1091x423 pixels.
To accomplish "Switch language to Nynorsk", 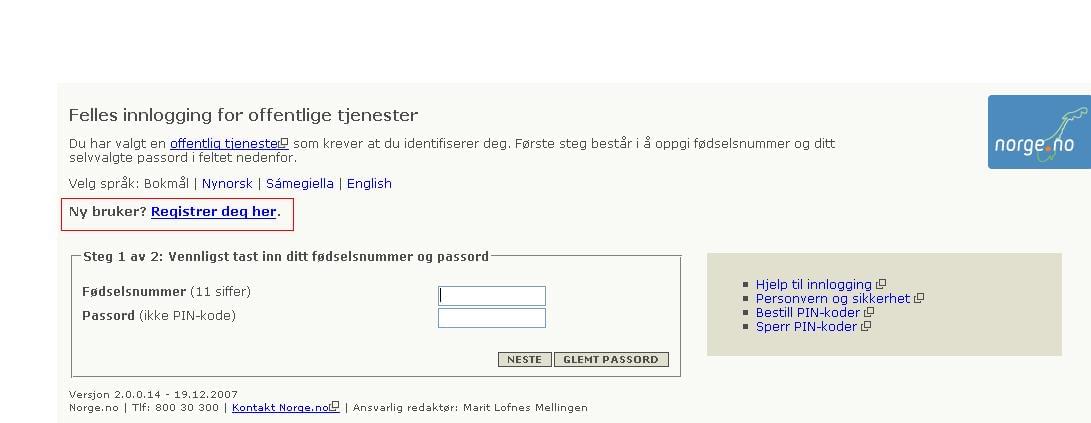I will tap(227, 184).
